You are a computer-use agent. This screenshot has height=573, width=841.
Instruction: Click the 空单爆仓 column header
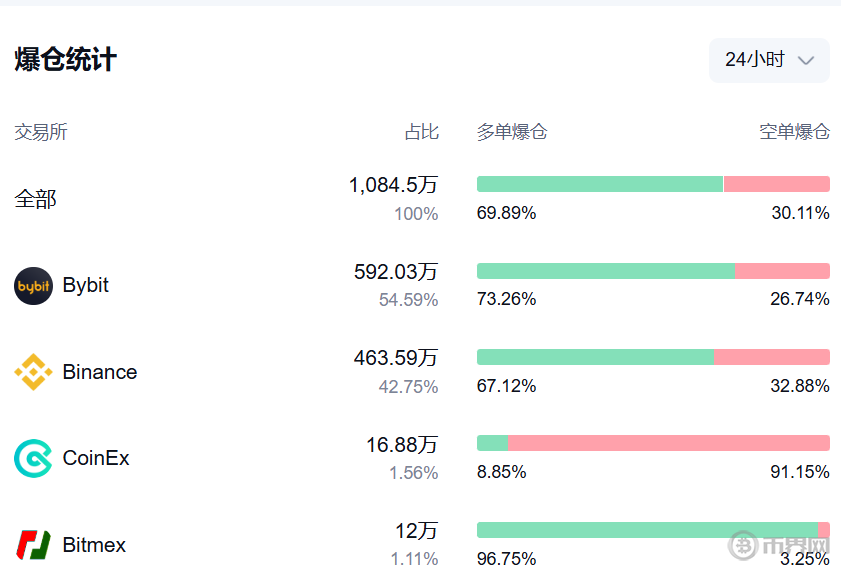pyautogui.click(x=794, y=132)
